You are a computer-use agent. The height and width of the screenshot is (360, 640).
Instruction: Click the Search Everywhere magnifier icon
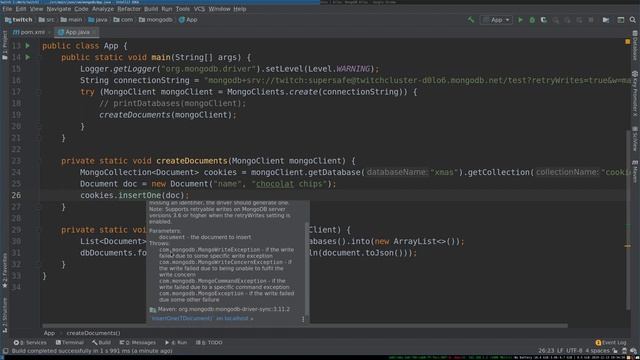click(633, 20)
